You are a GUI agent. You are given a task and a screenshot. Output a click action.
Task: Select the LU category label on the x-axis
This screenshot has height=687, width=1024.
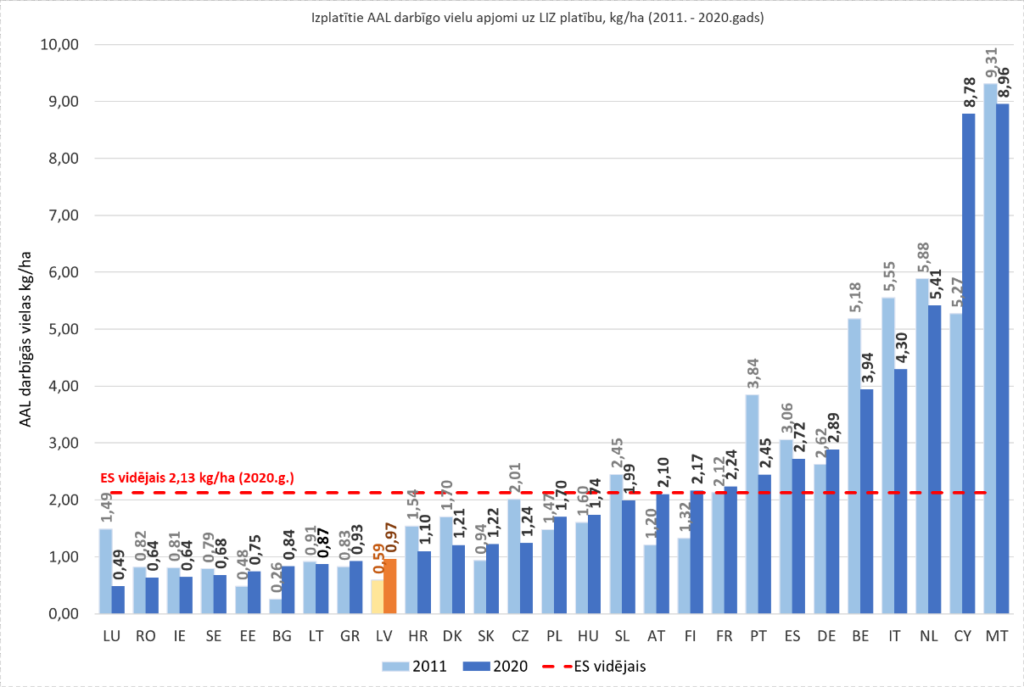(114, 635)
